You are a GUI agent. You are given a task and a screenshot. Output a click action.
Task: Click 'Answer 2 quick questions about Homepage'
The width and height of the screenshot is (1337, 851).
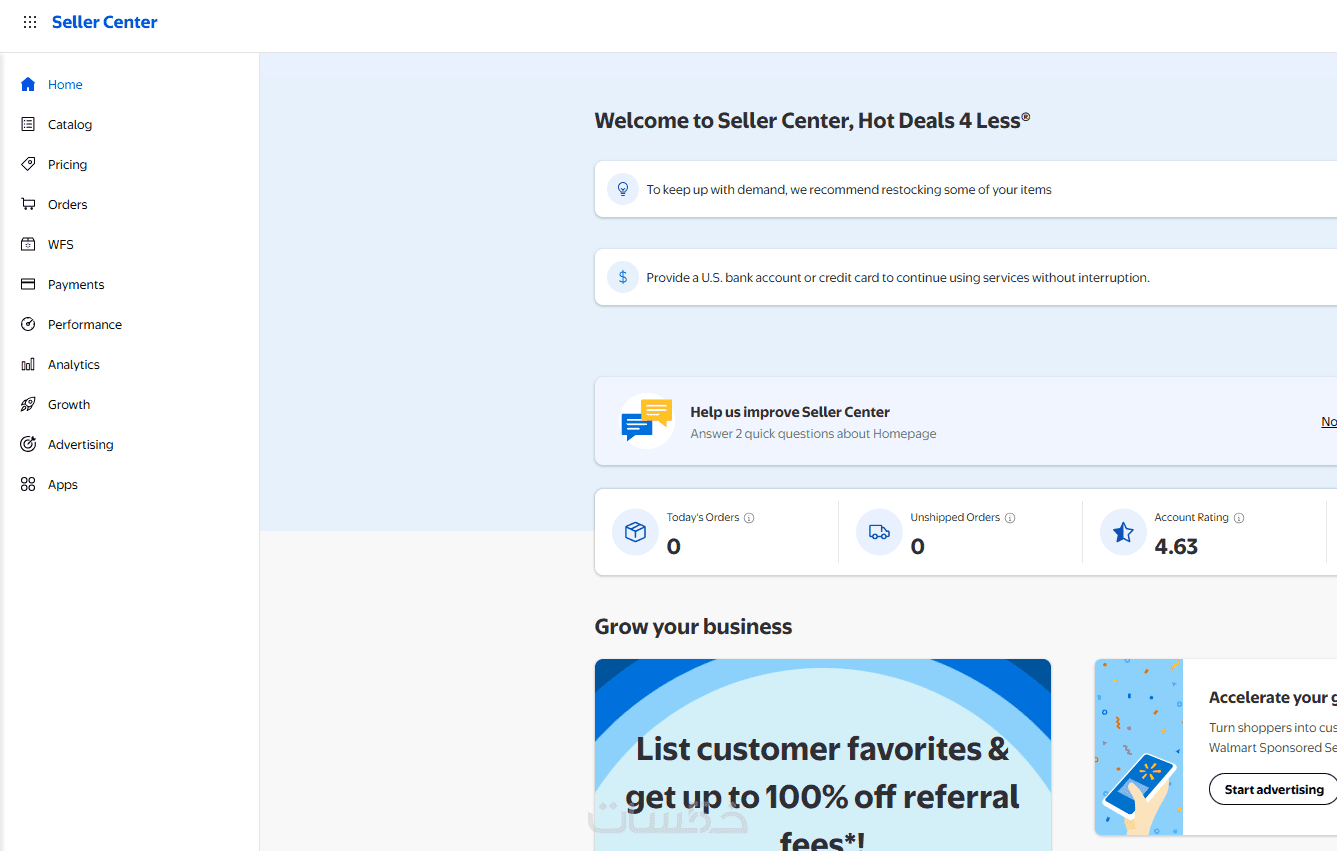pyautogui.click(x=813, y=434)
